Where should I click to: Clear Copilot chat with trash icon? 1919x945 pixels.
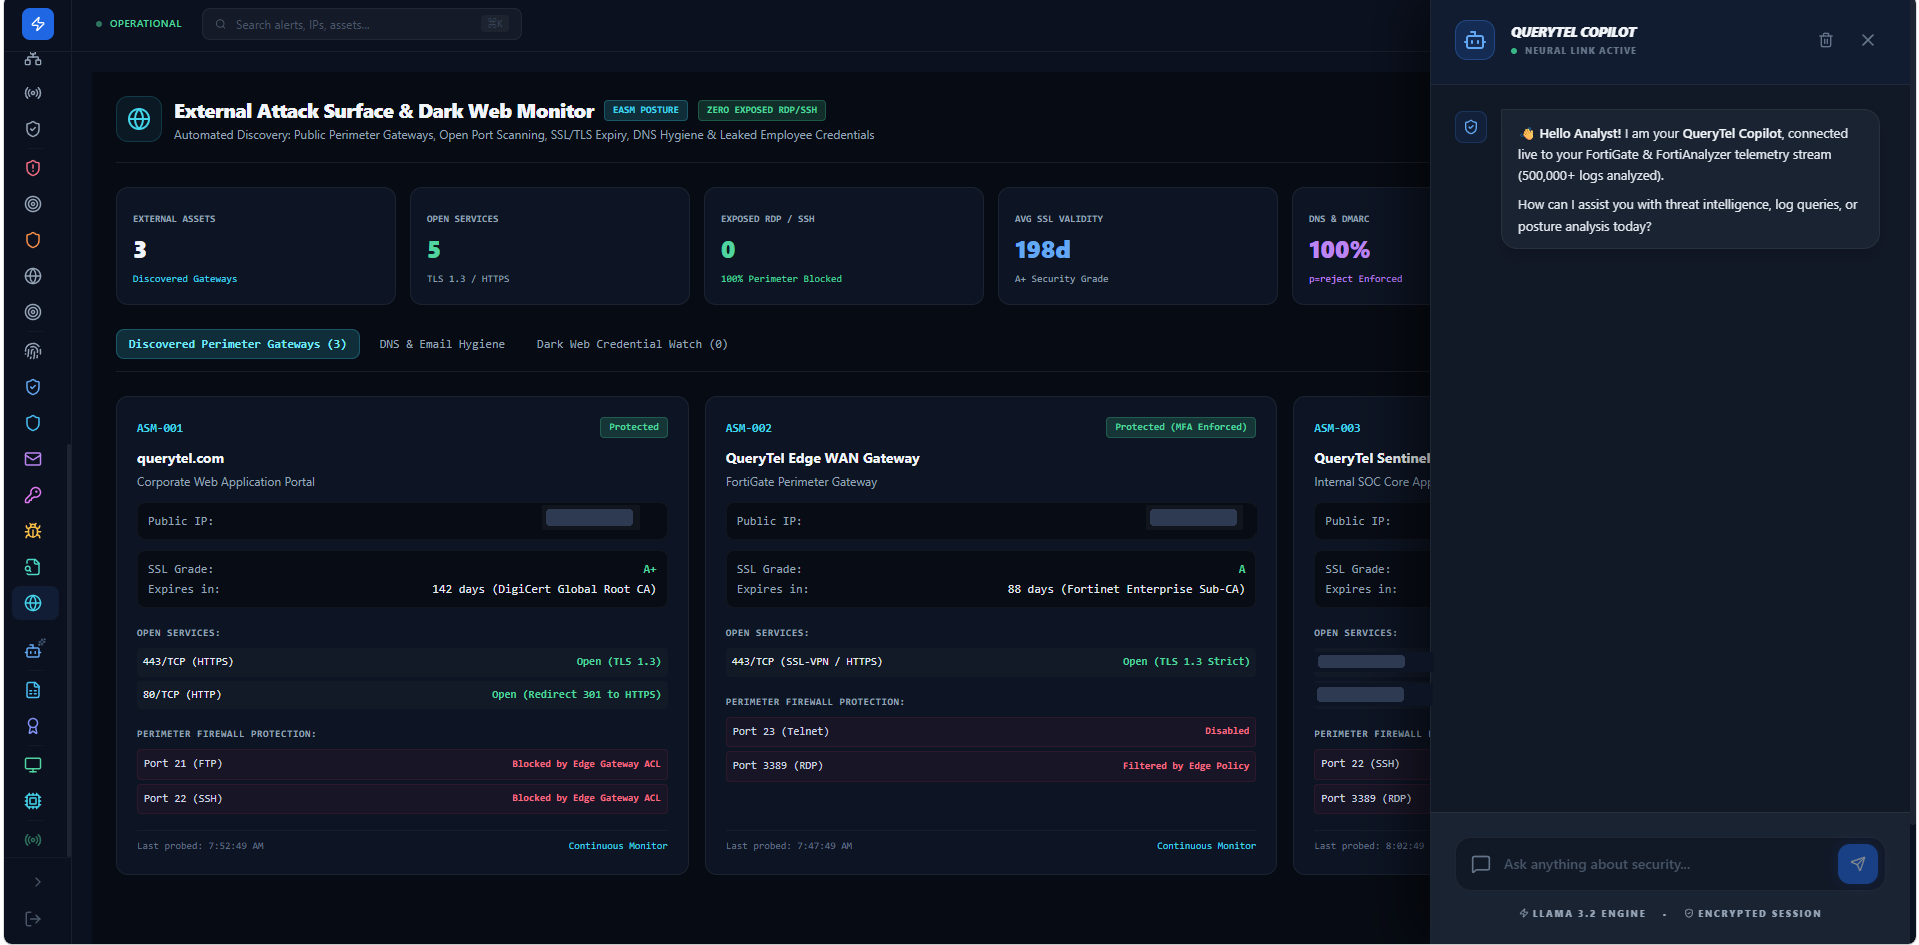tap(1826, 40)
